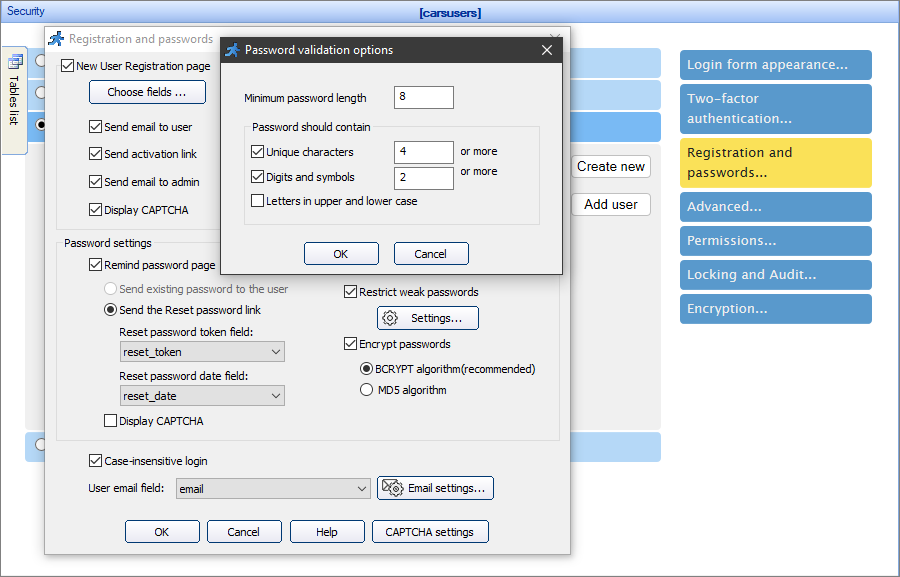Open Two-factor authentication settings
This screenshot has width=900, height=577.
coord(775,108)
